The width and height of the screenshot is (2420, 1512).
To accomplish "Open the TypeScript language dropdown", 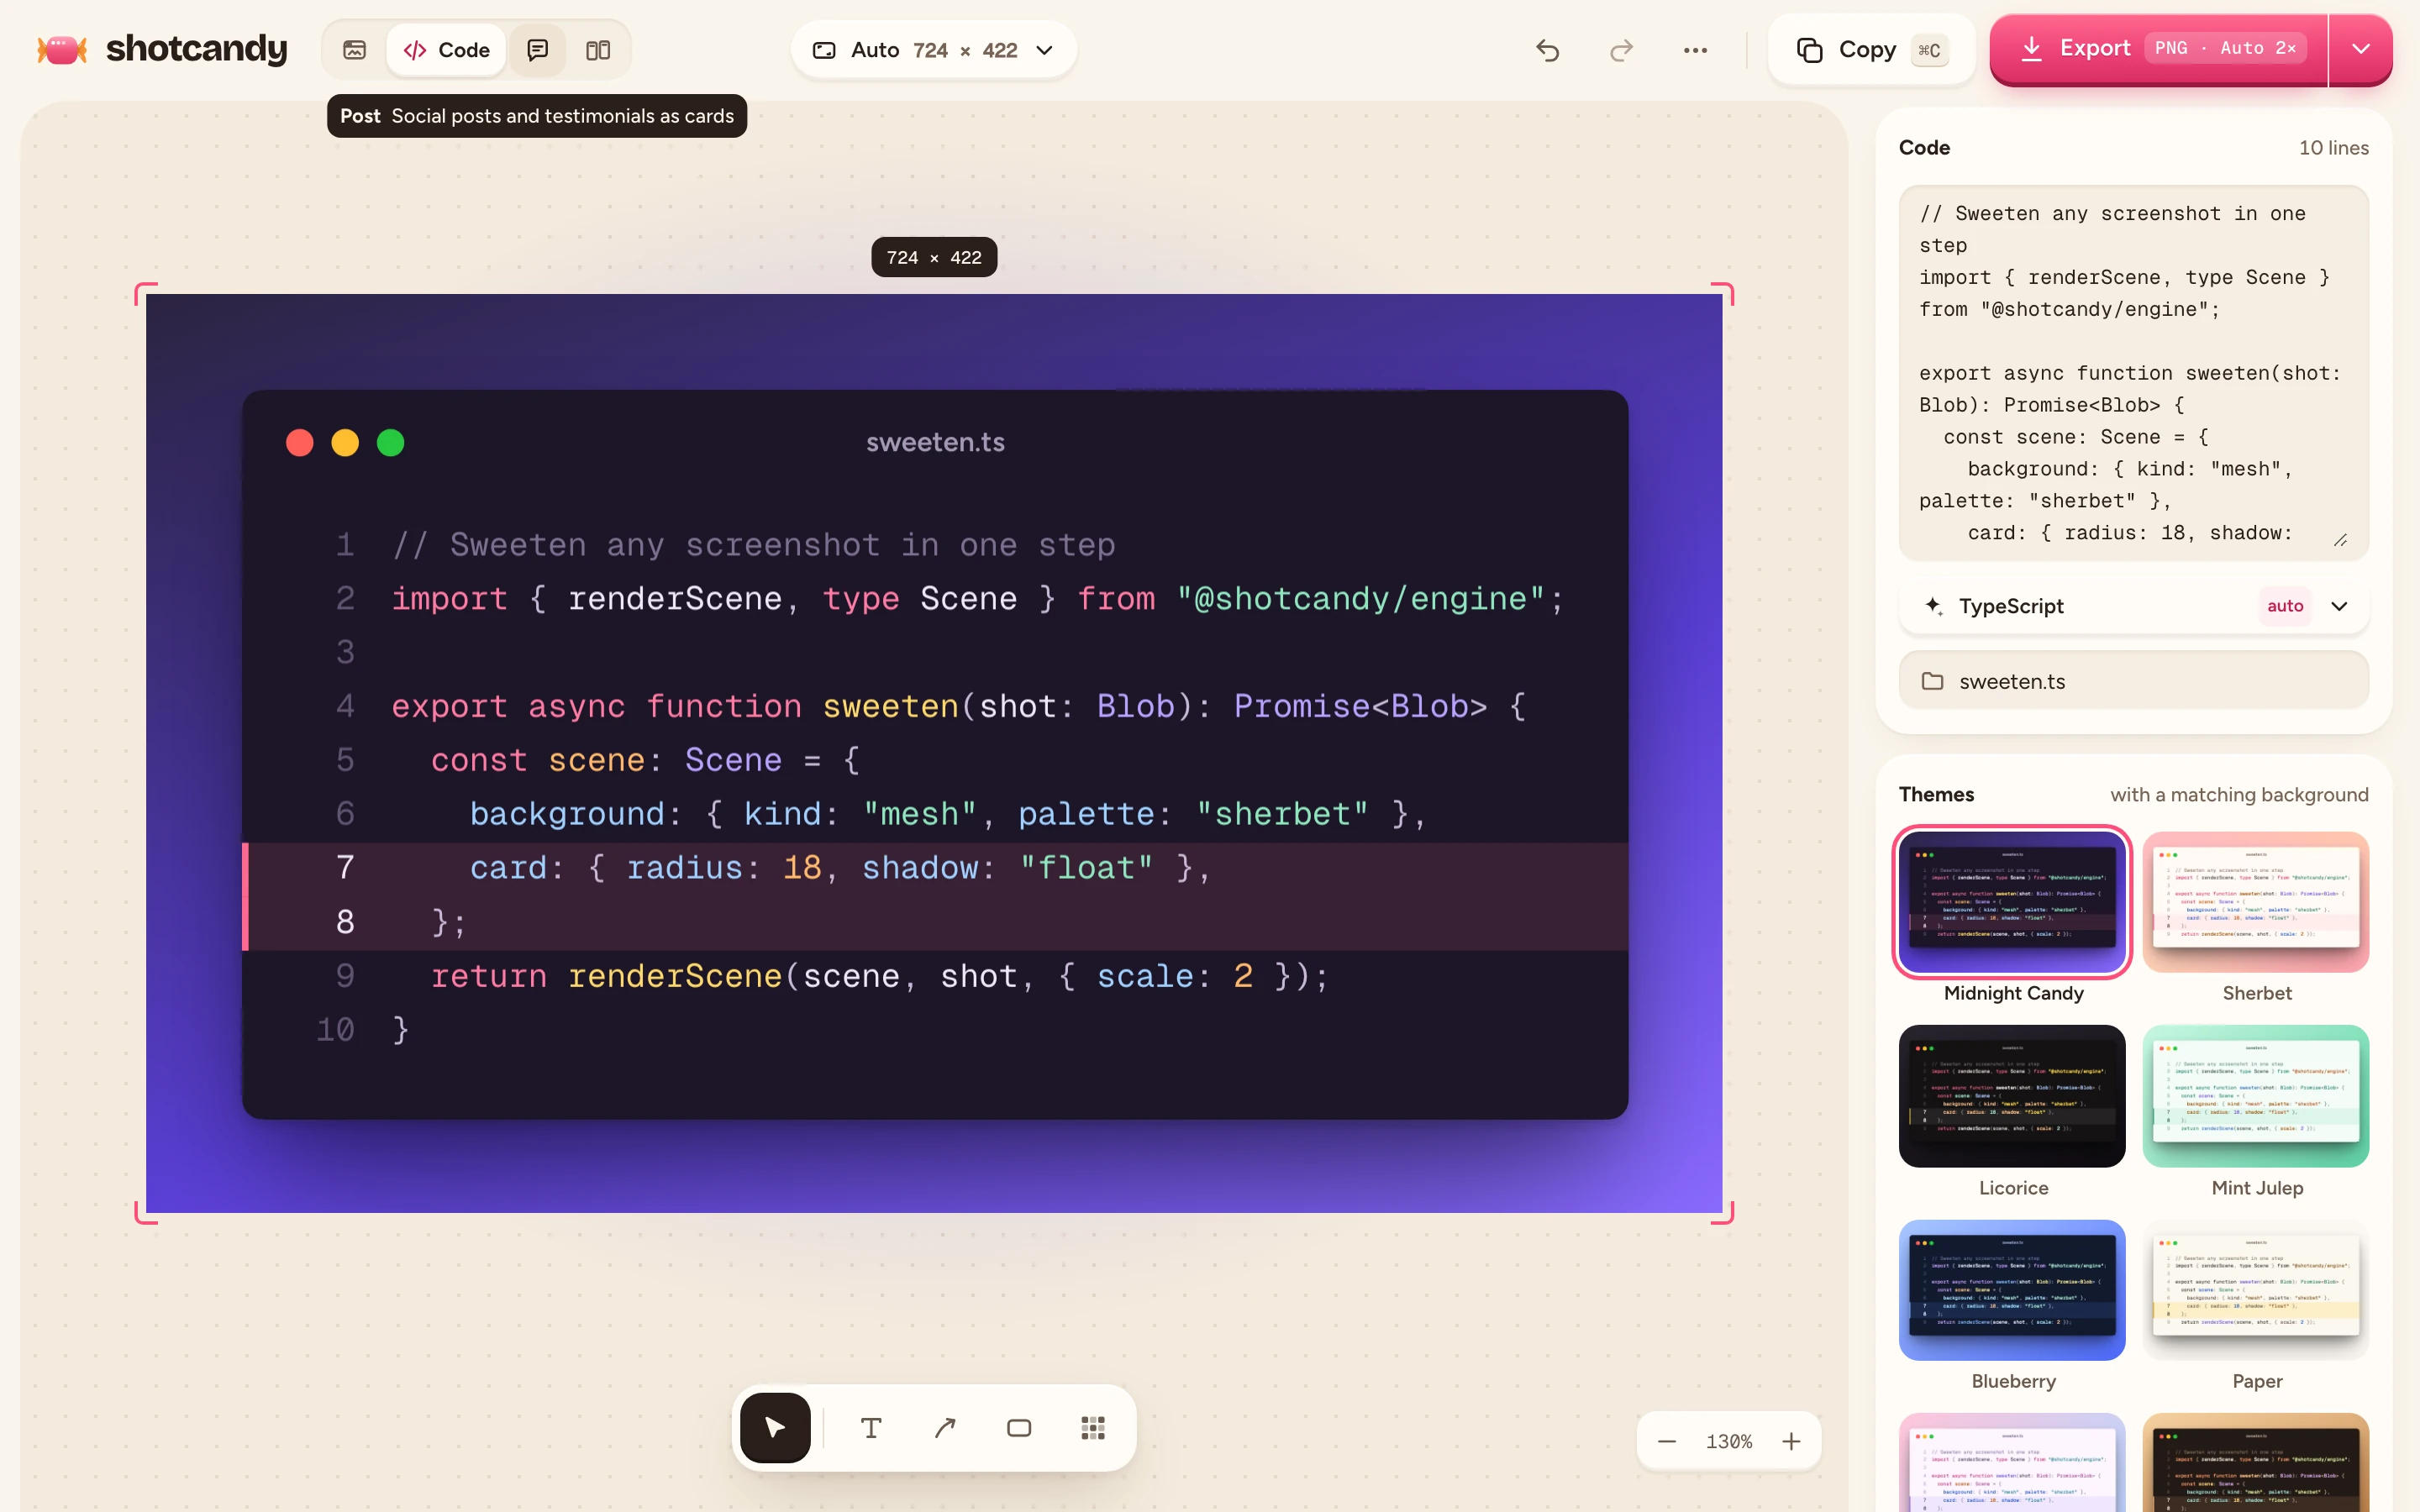I will pyautogui.click(x=2133, y=606).
